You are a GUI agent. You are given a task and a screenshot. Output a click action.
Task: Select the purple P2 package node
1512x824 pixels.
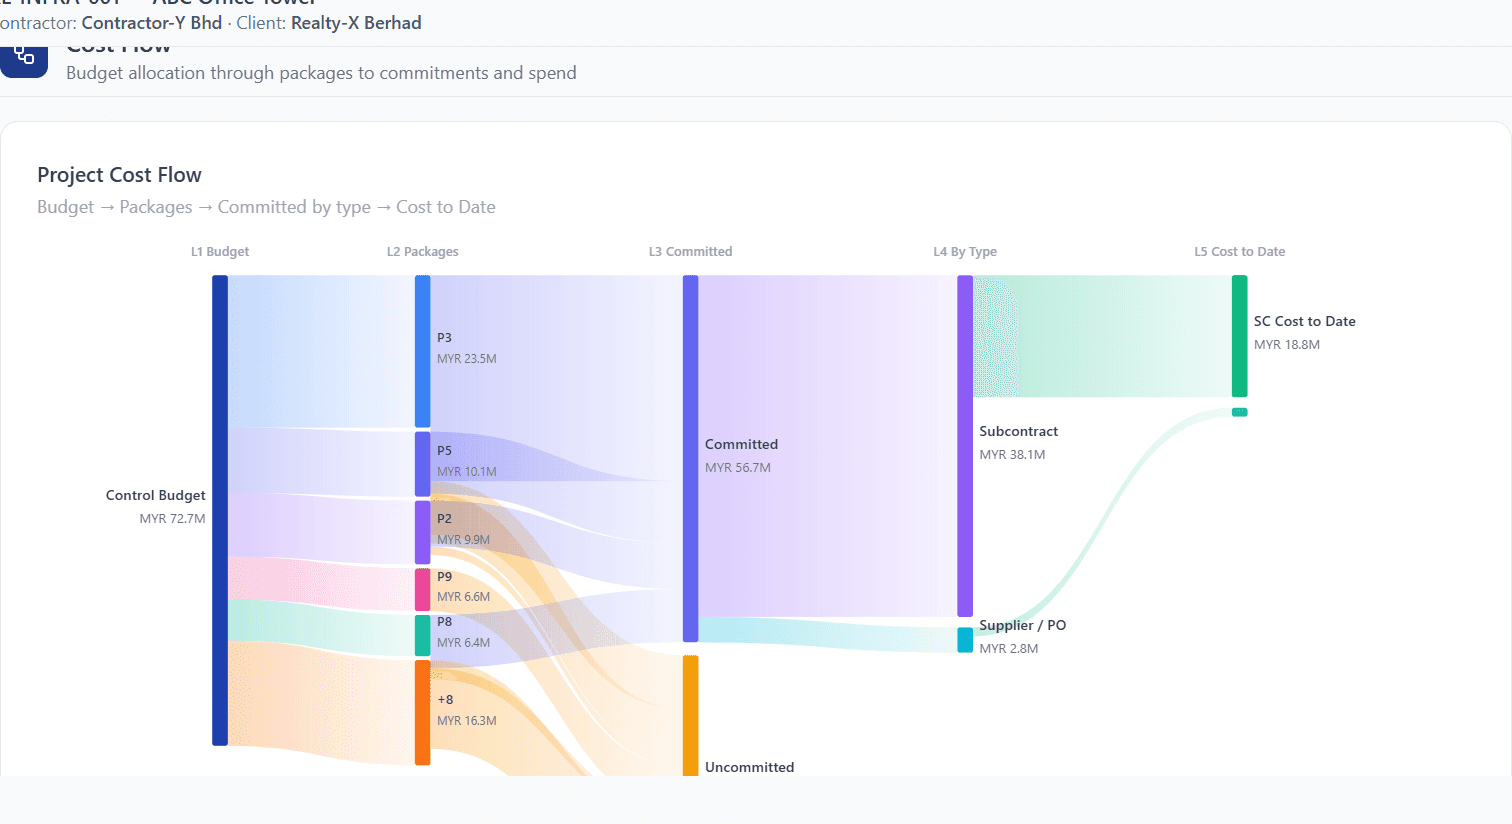[x=423, y=532]
